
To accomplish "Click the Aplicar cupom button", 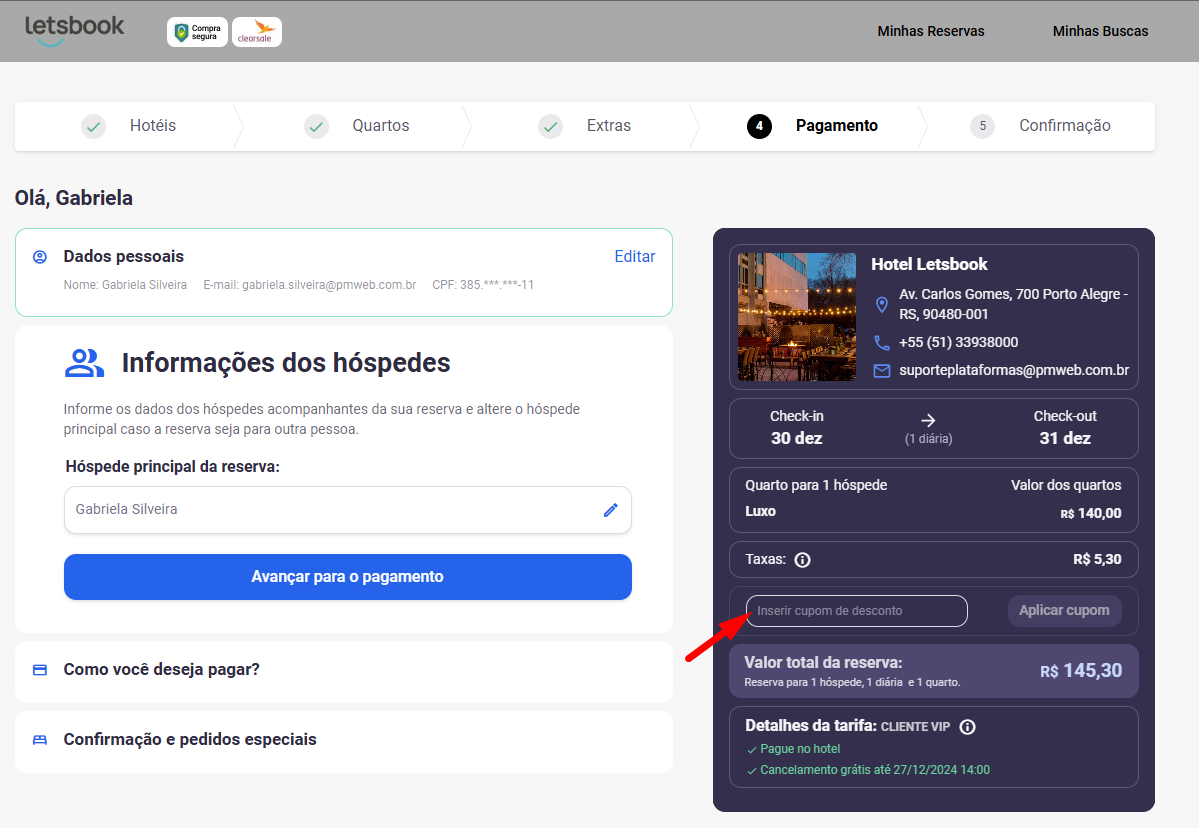I will (x=1064, y=611).
